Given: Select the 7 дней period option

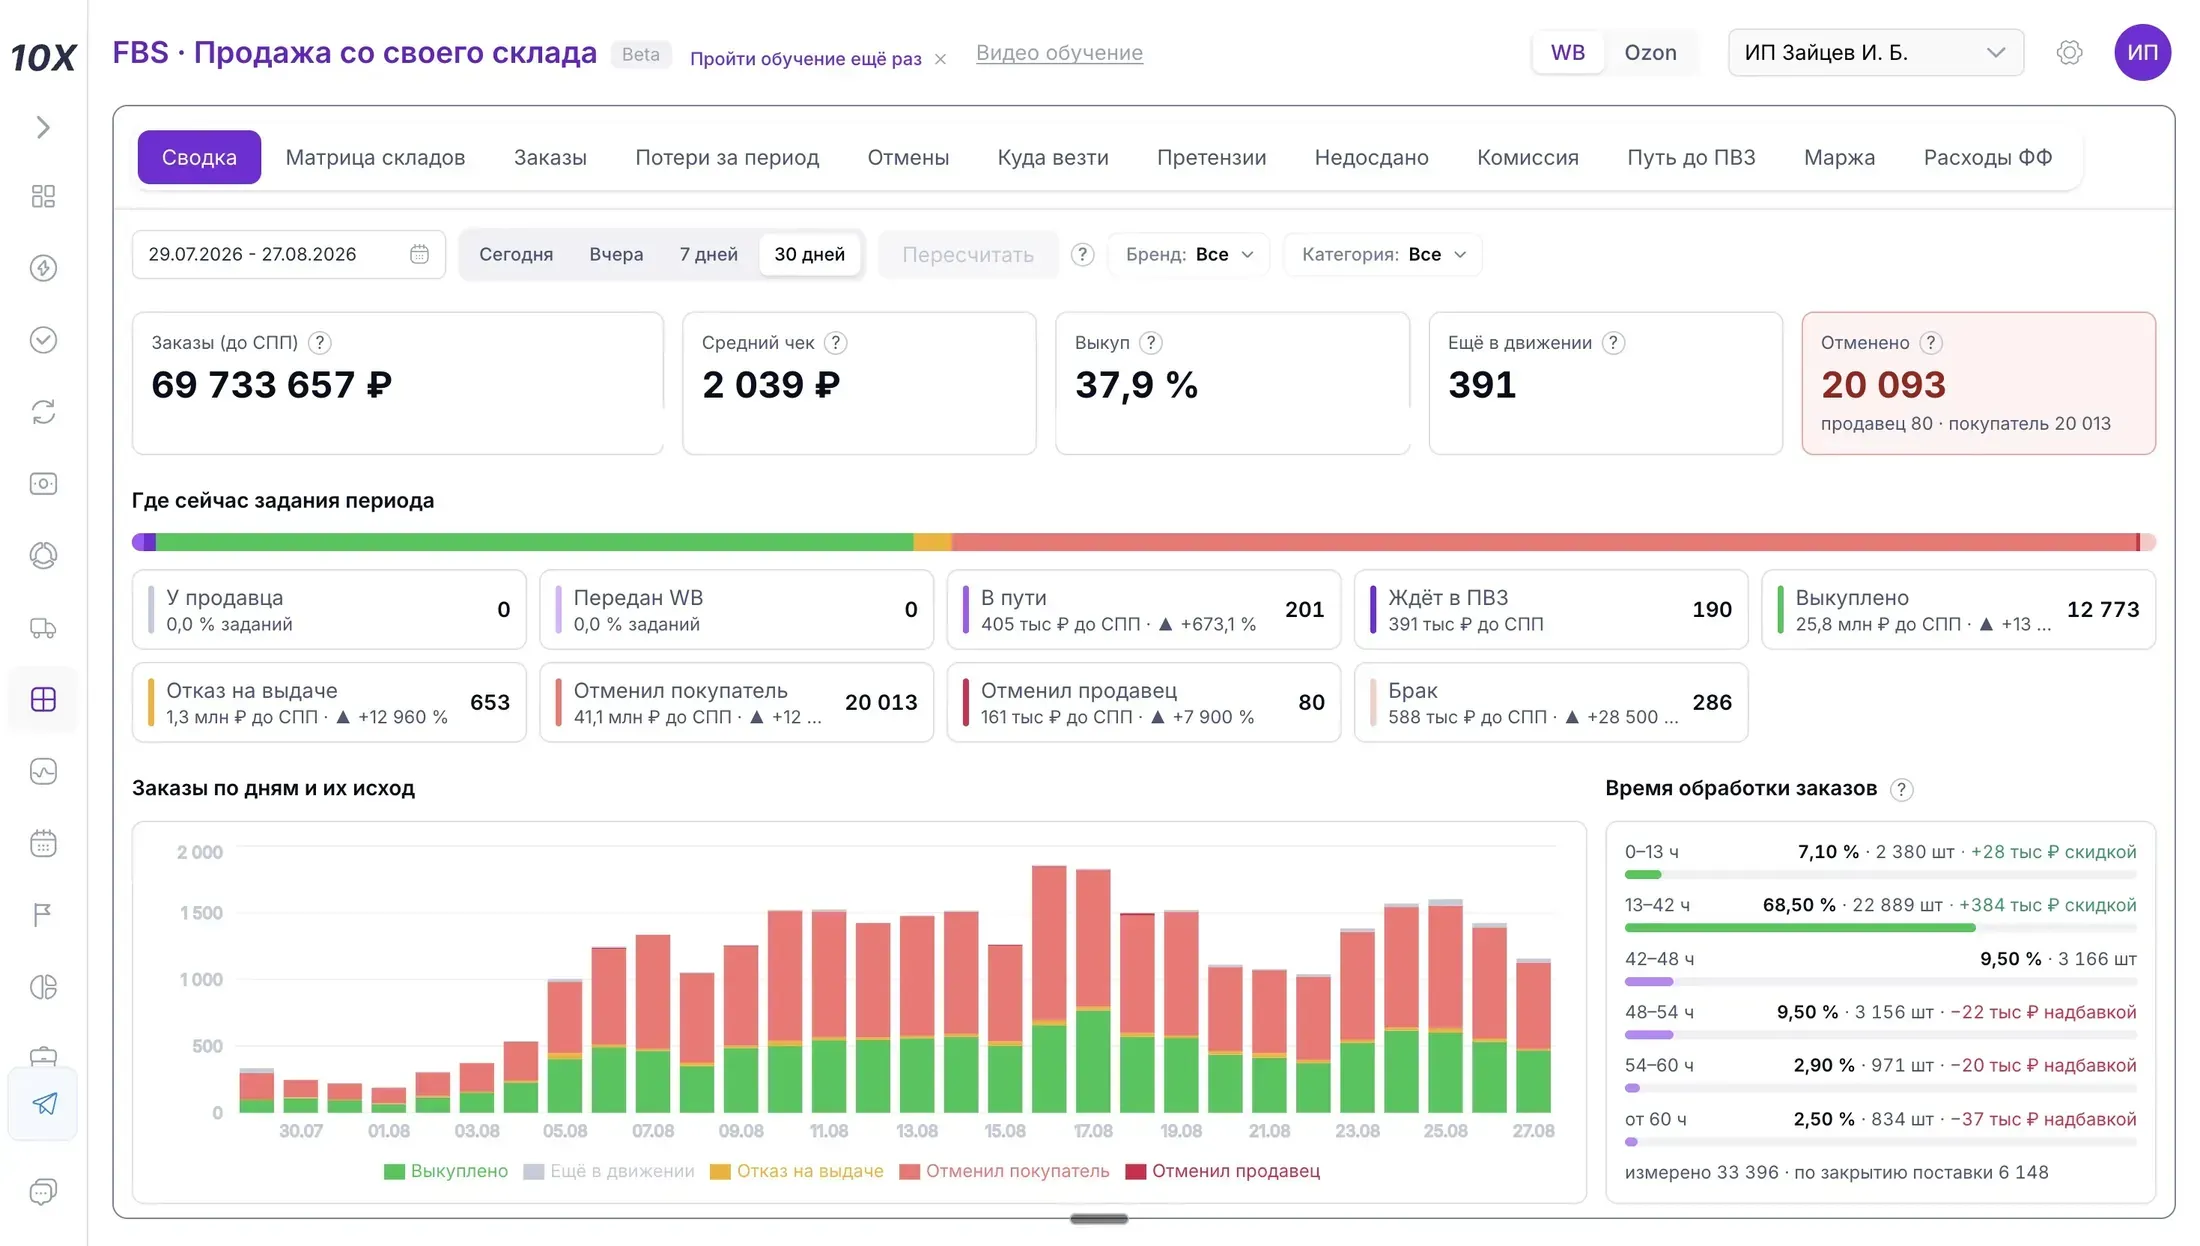Looking at the screenshot, I should pos(708,254).
